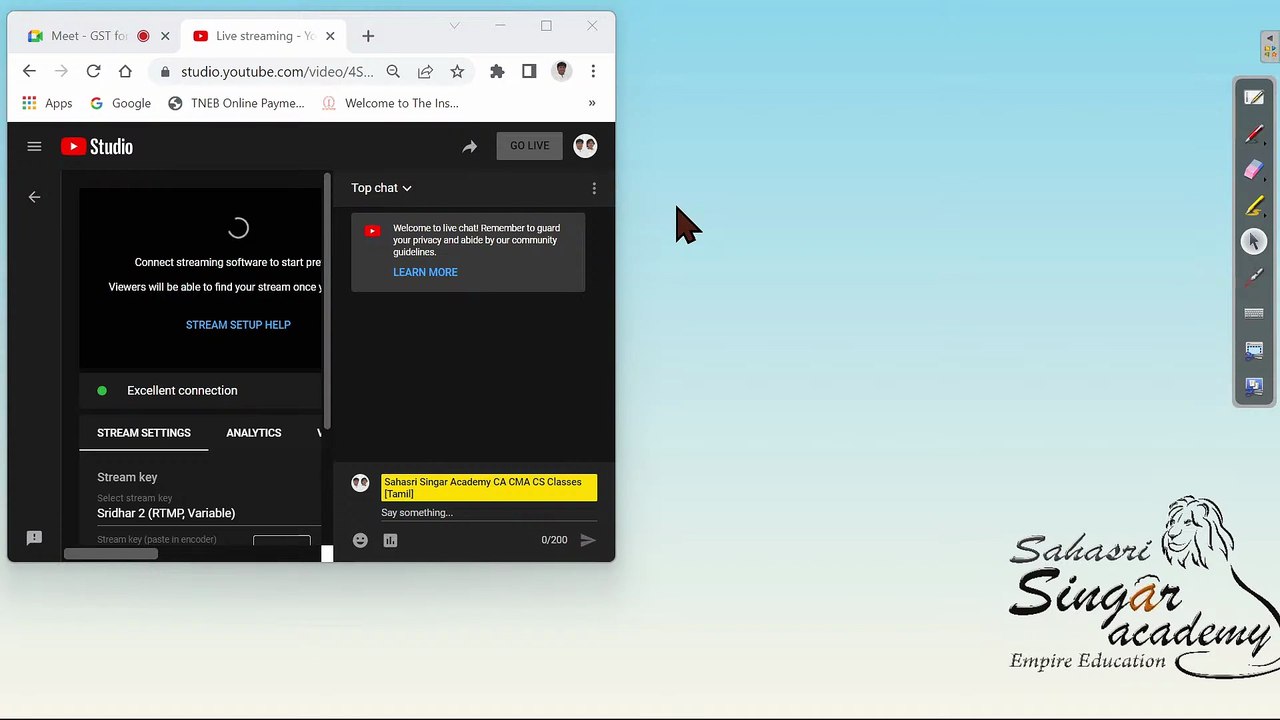Bookmark this page with the star

tap(457, 71)
